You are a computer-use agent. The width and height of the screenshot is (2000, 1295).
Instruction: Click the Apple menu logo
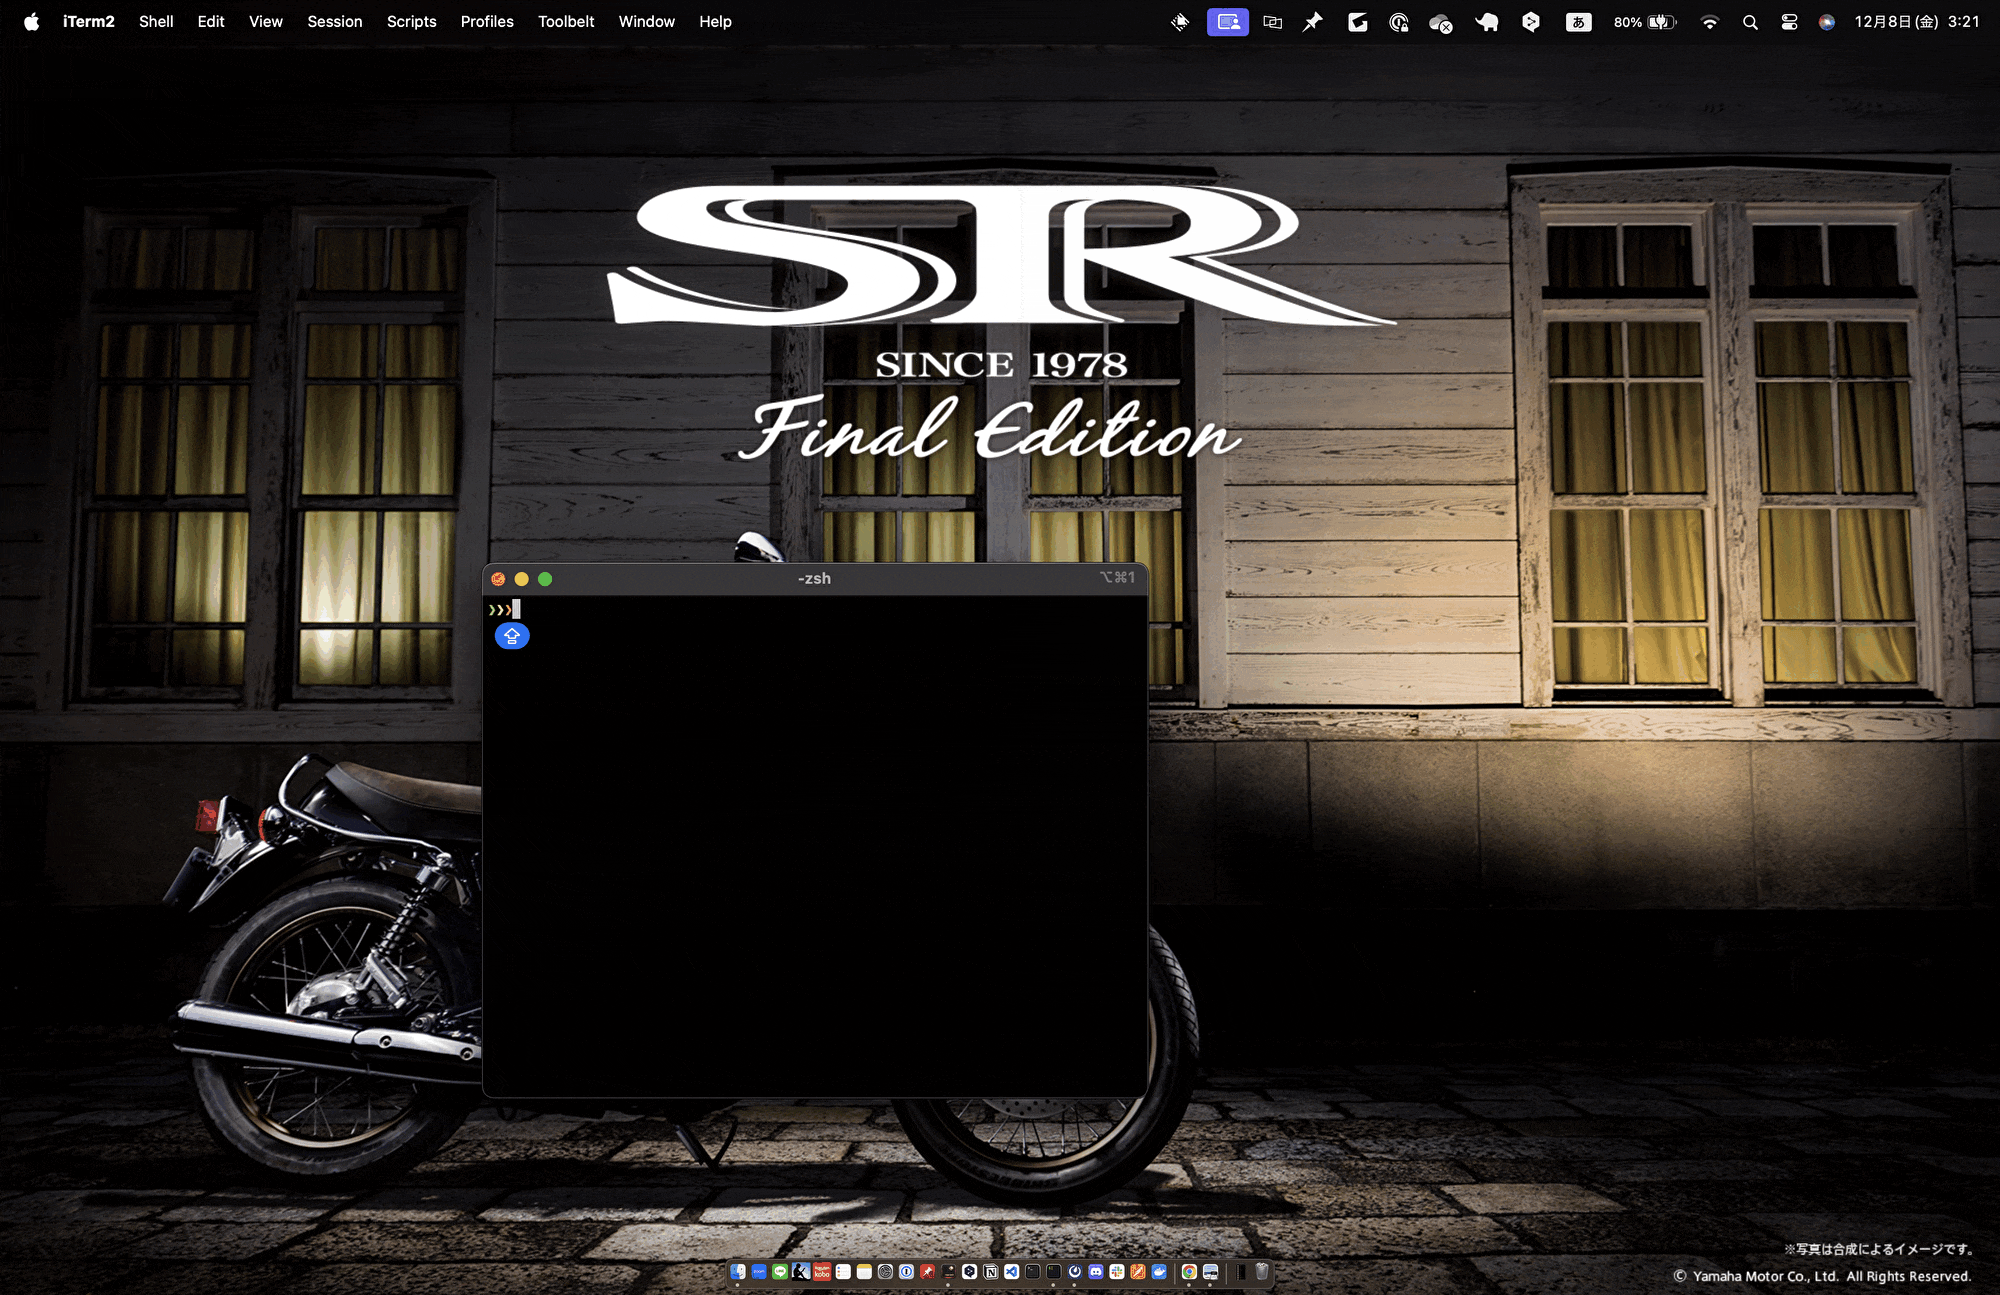[31, 21]
